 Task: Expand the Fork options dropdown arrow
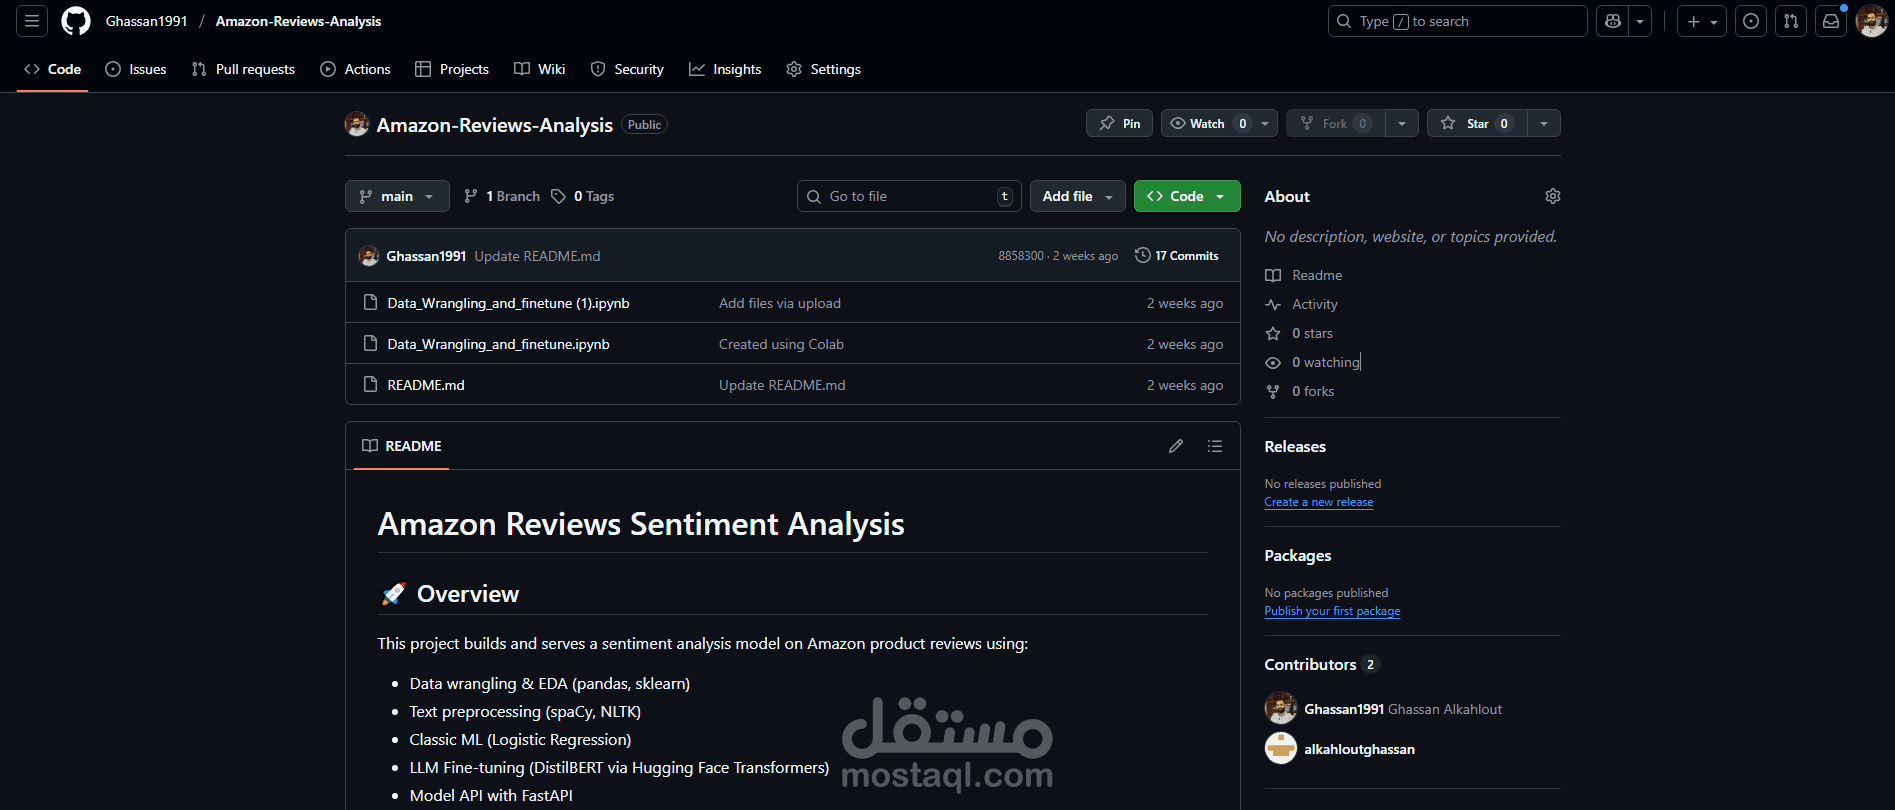click(x=1402, y=123)
